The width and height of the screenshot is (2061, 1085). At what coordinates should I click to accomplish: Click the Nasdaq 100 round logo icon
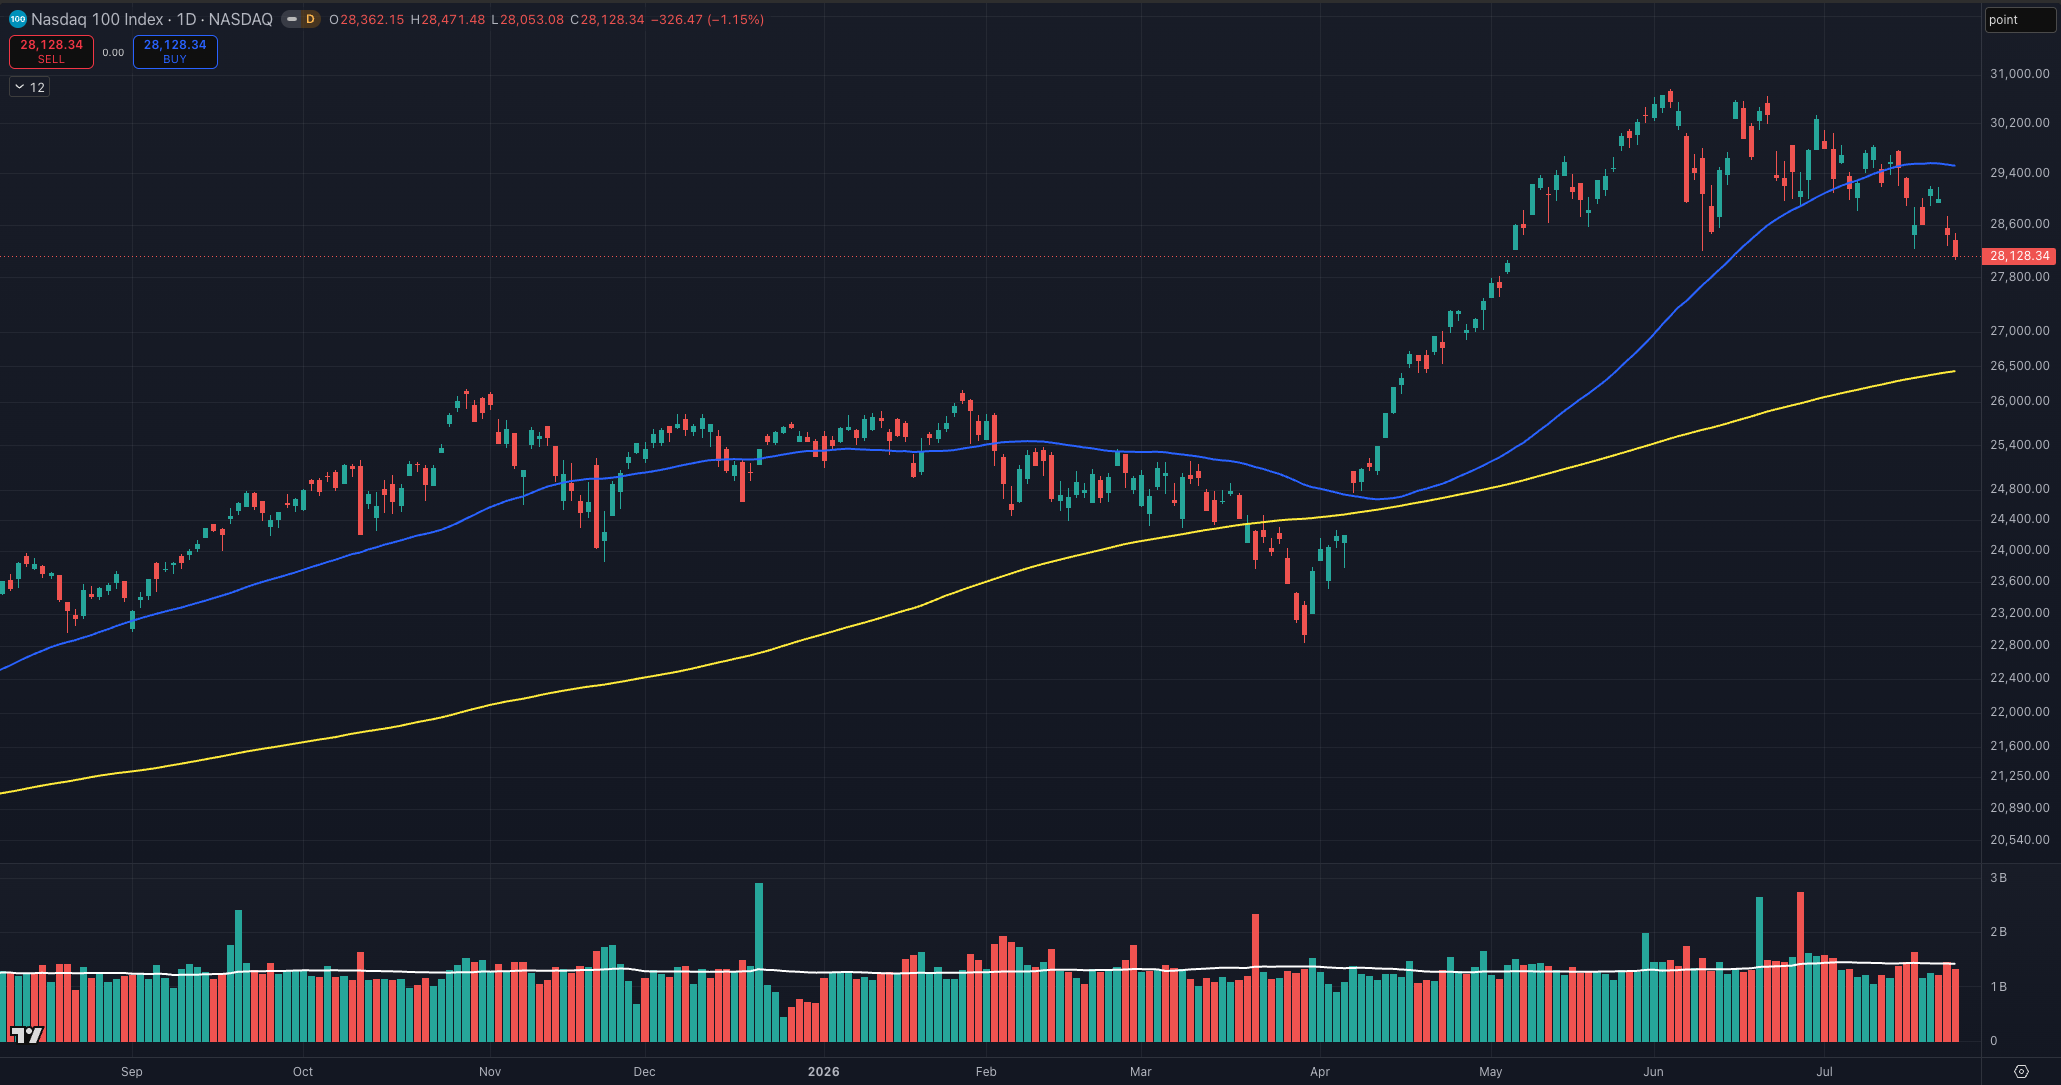(x=17, y=19)
